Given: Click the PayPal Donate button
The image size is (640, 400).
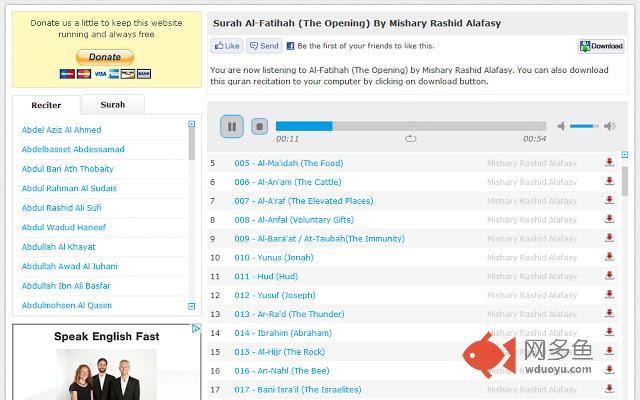Looking at the screenshot, I should 105,57.
